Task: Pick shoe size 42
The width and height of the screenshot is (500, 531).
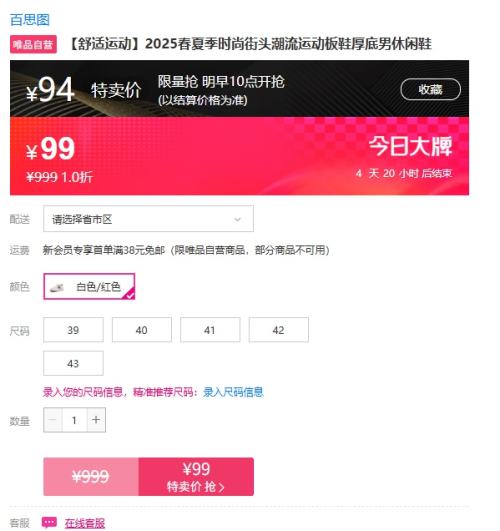Action: point(278,330)
